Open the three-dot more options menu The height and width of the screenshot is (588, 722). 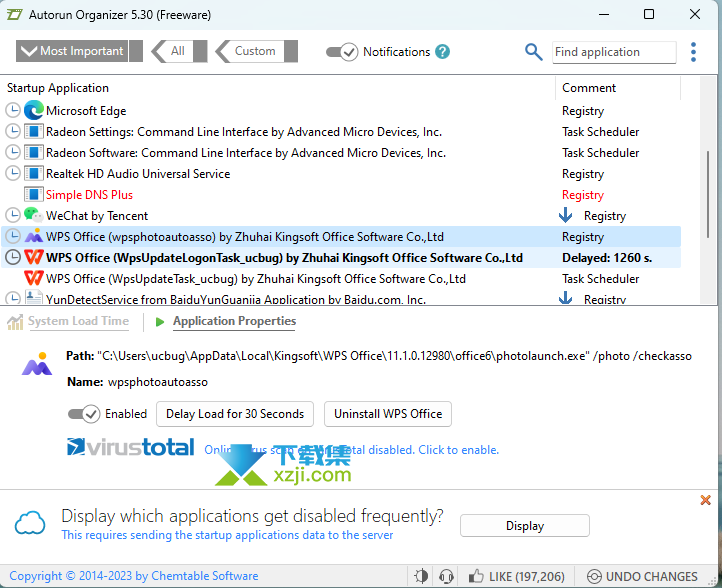[x=693, y=52]
